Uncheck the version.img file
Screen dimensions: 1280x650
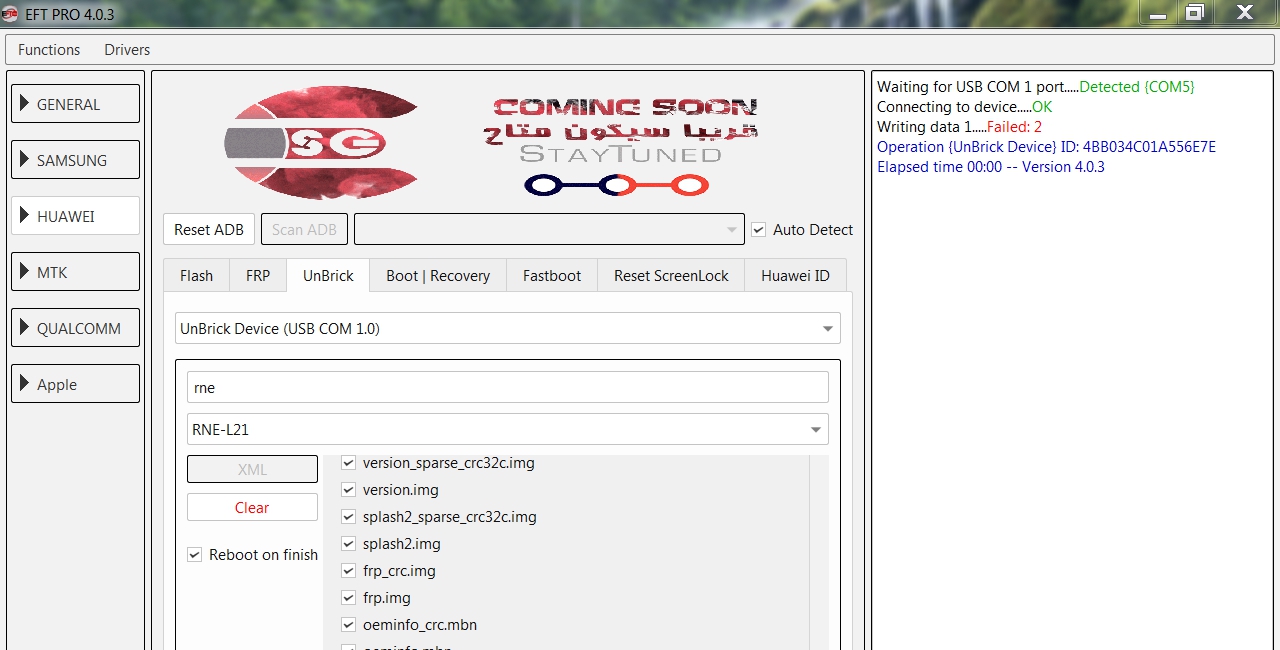click(x=349, y=490)
